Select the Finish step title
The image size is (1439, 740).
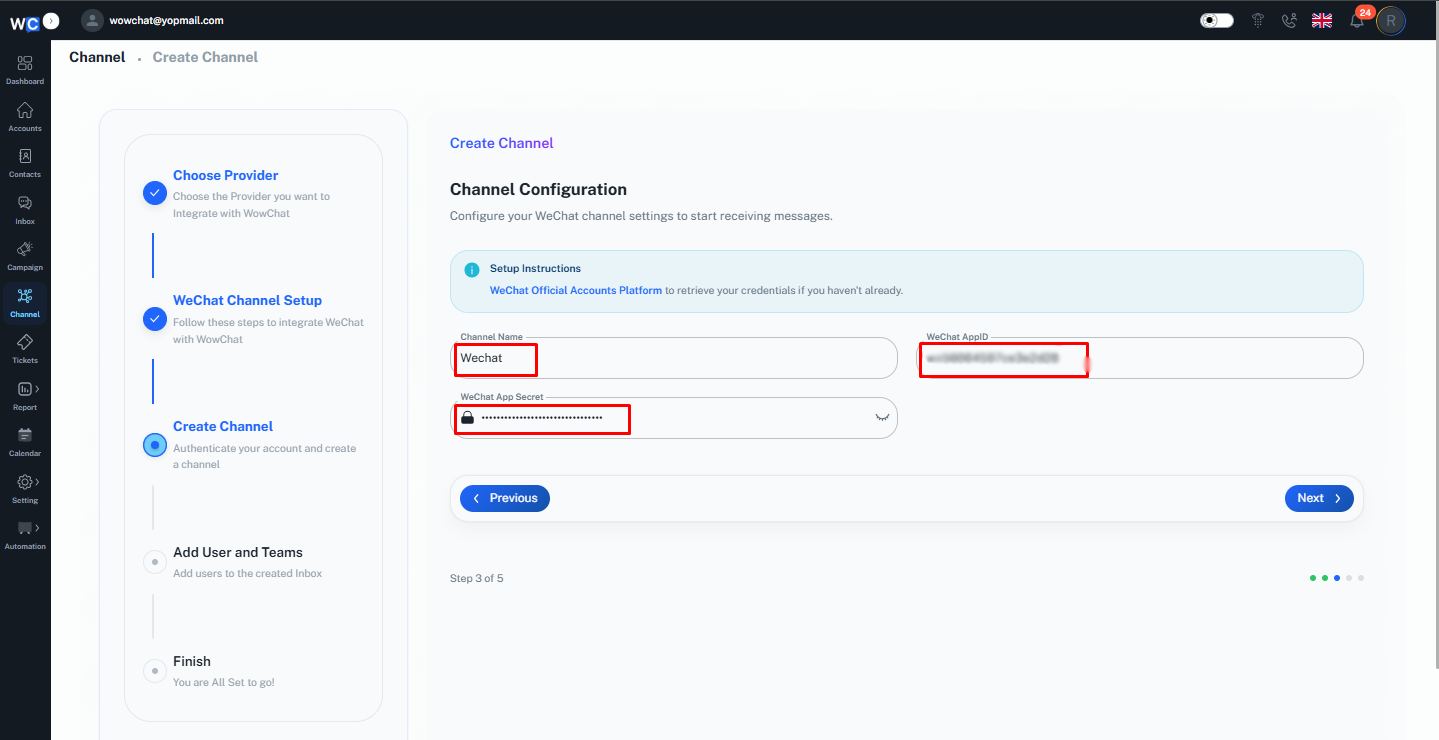(x=192, y=661)
